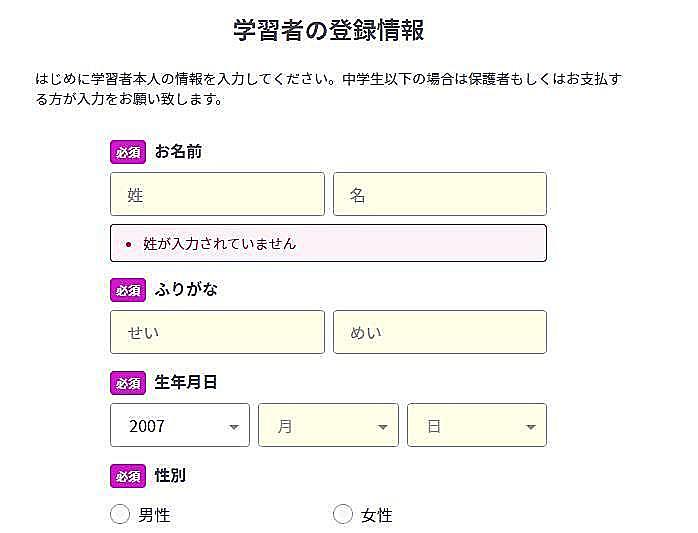698x533 pixels.
Task: Open the birth year dropdown showing 2007
Action: click(x=180, y=425)
